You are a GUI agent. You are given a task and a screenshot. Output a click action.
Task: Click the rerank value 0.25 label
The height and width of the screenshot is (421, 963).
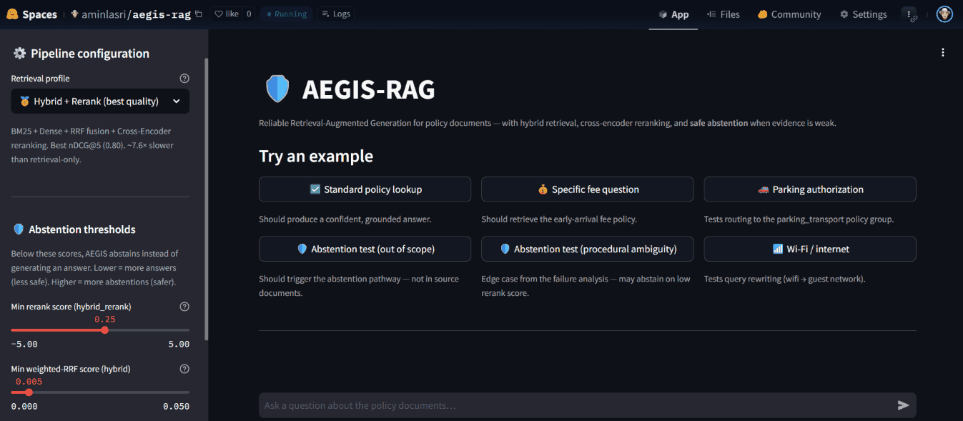point(104,319)
